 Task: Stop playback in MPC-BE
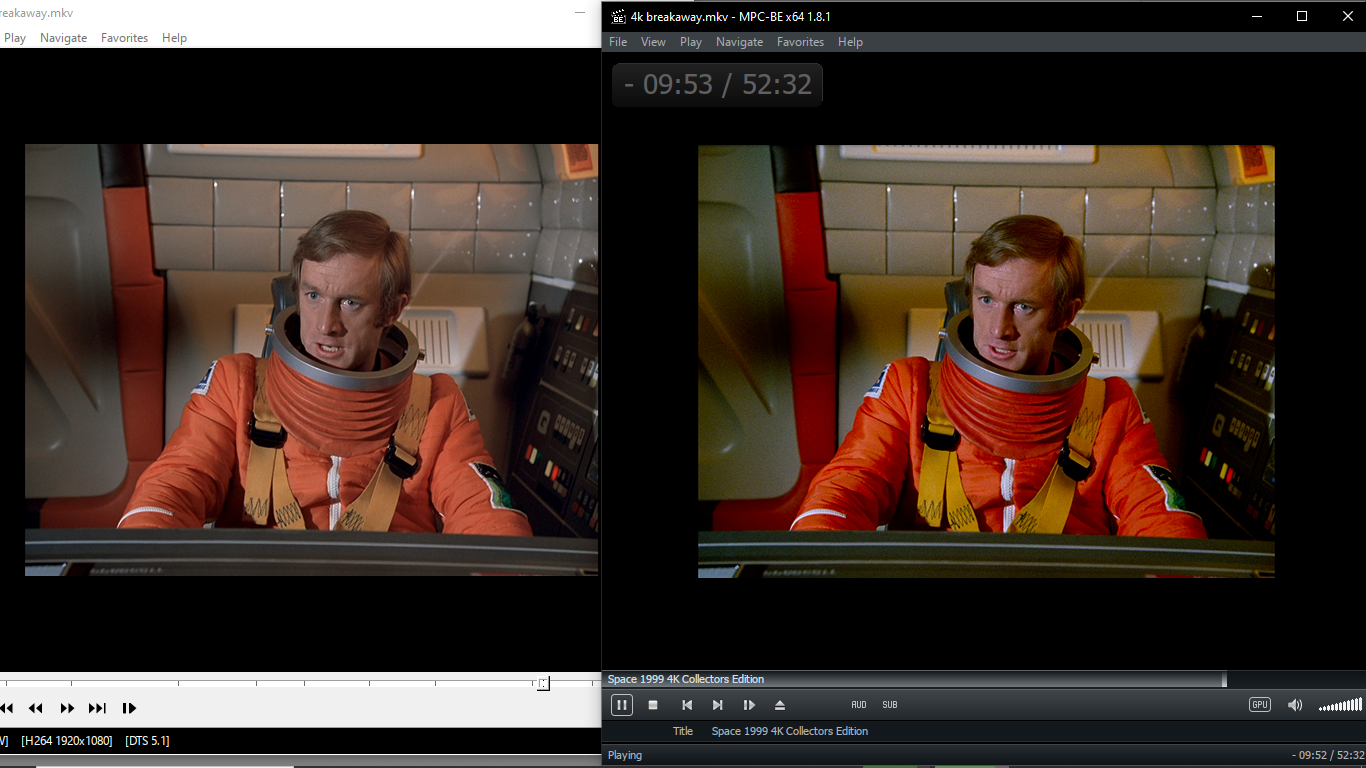pos(653,705)
